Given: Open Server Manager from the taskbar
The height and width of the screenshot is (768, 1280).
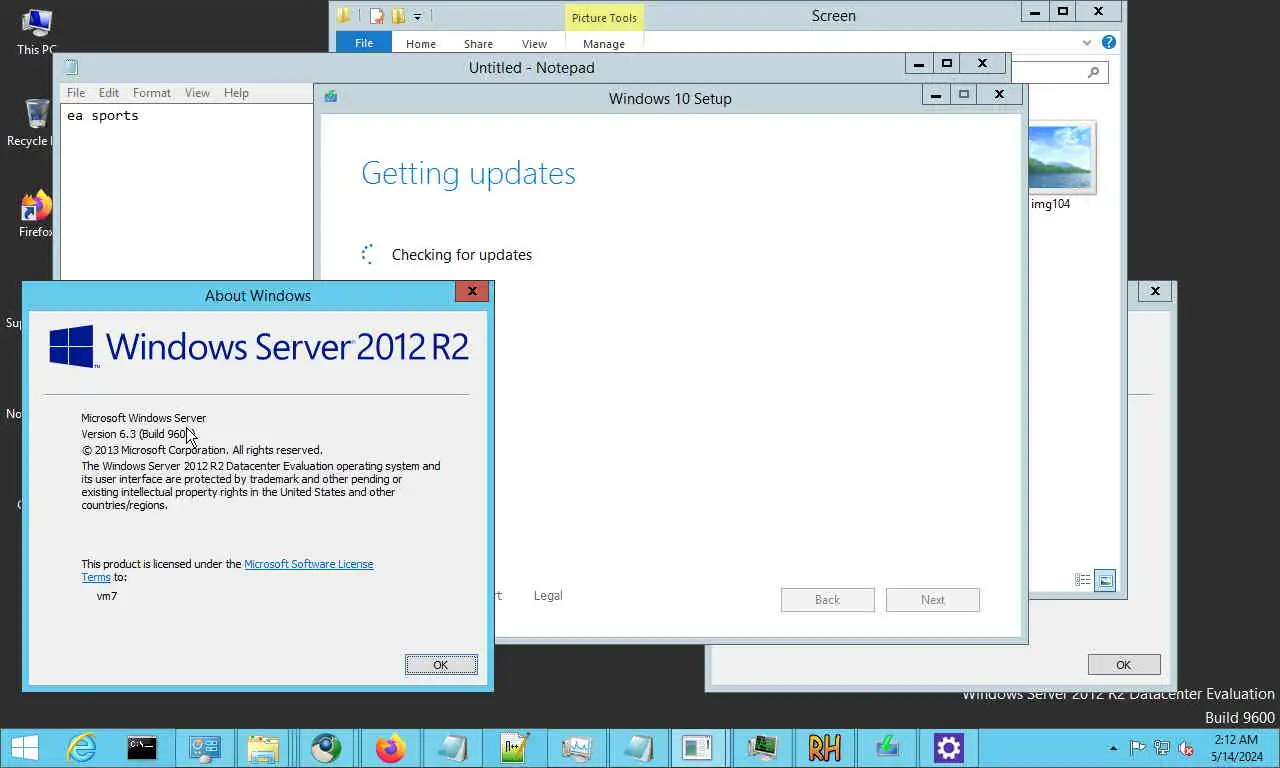Looking at the screenshot, I should click(x=204, y=747).
